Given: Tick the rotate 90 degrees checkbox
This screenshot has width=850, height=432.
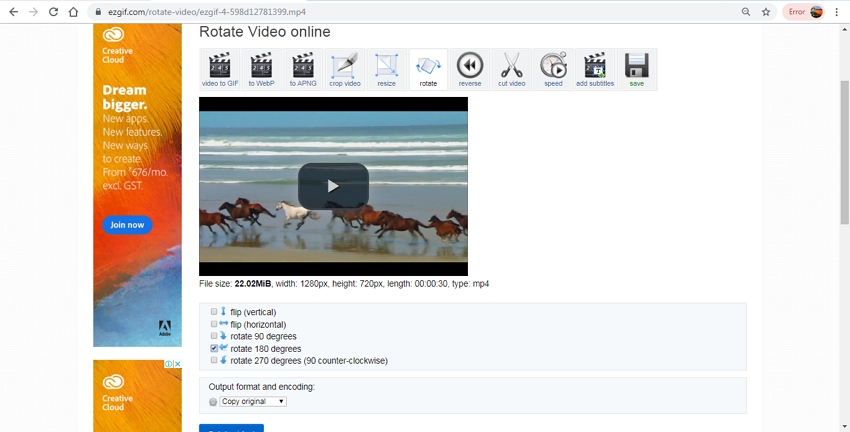Looking at the screenshot, I should pyautogui.click(x=214, y=336).
